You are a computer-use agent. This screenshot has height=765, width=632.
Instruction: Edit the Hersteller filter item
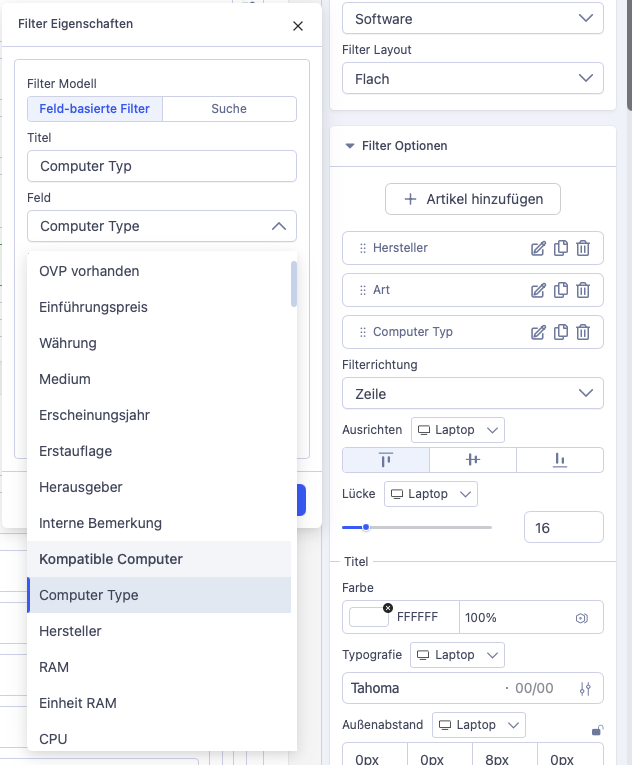538,248
